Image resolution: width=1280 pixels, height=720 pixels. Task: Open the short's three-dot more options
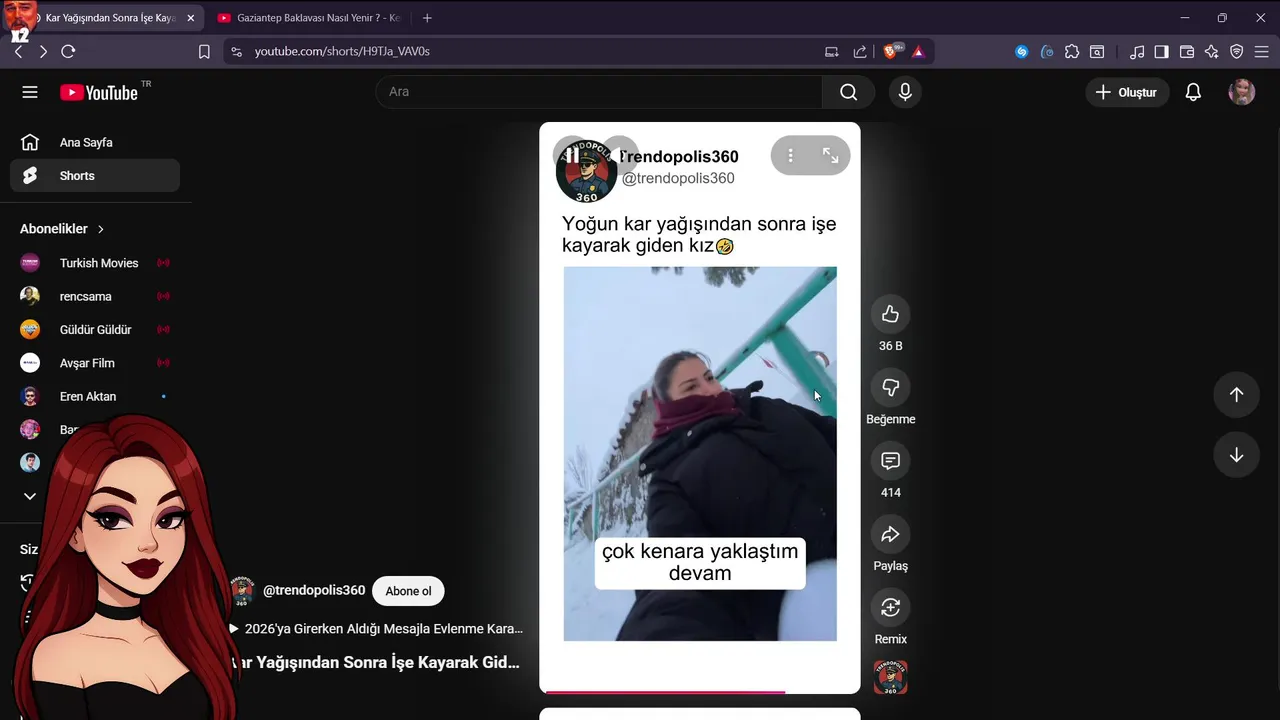(x=790, y=155)
